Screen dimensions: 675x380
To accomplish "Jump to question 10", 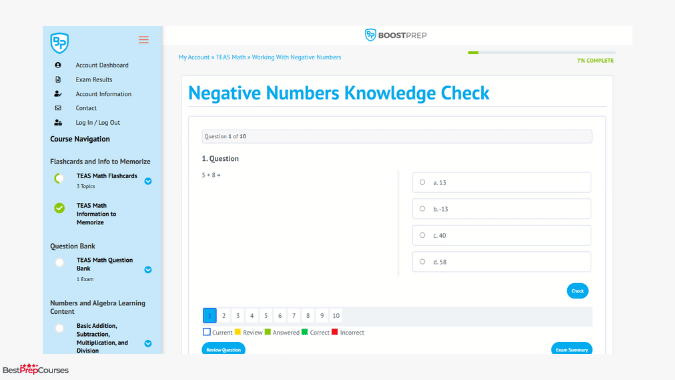I will click(336, 315).
